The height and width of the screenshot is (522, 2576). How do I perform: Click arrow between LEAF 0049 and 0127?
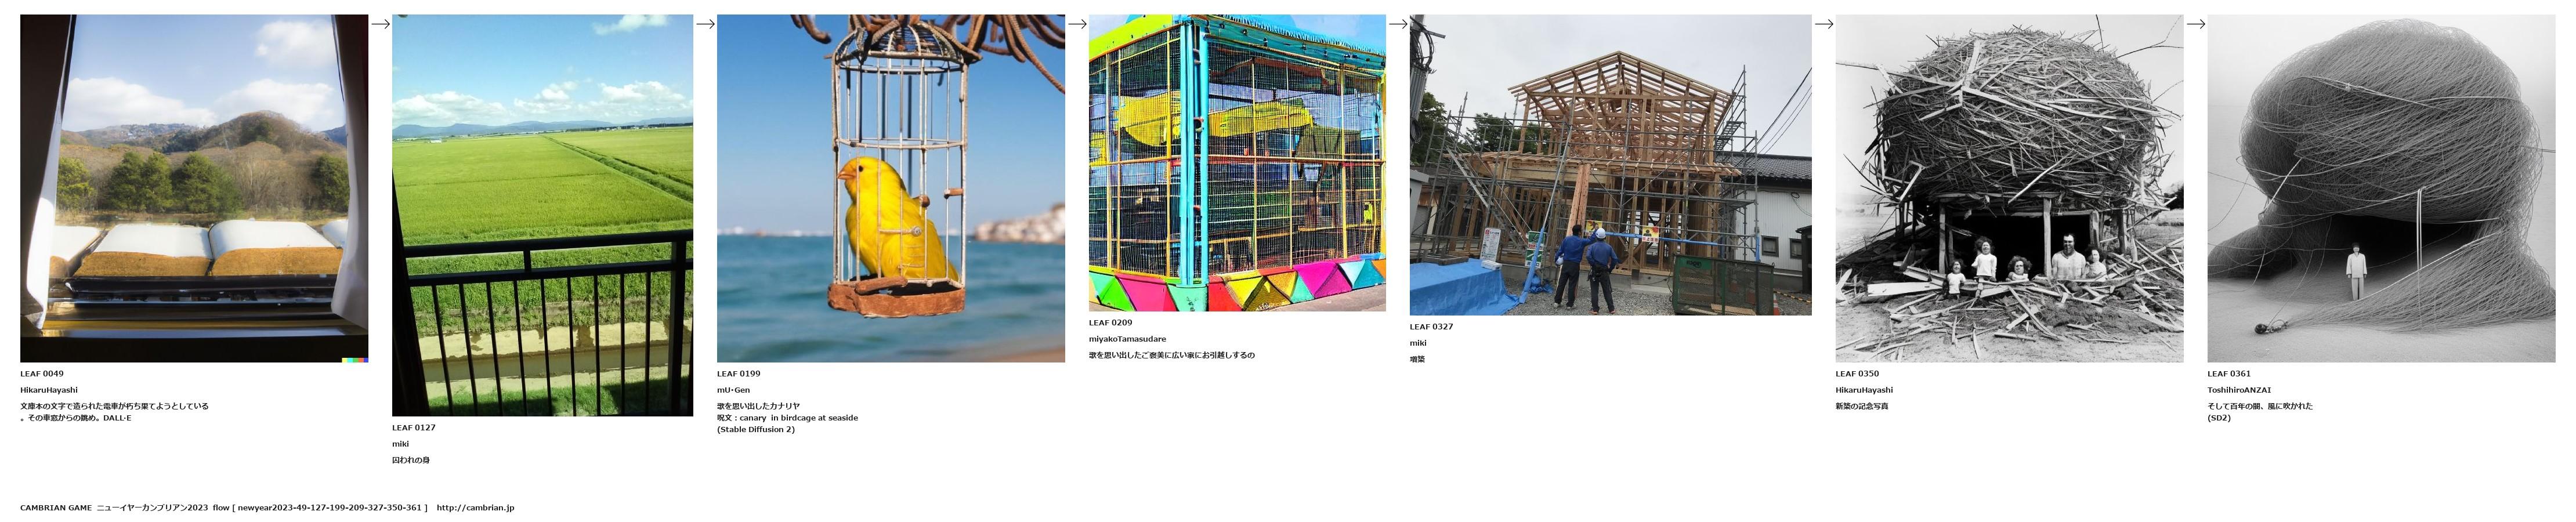click(380, 24)
